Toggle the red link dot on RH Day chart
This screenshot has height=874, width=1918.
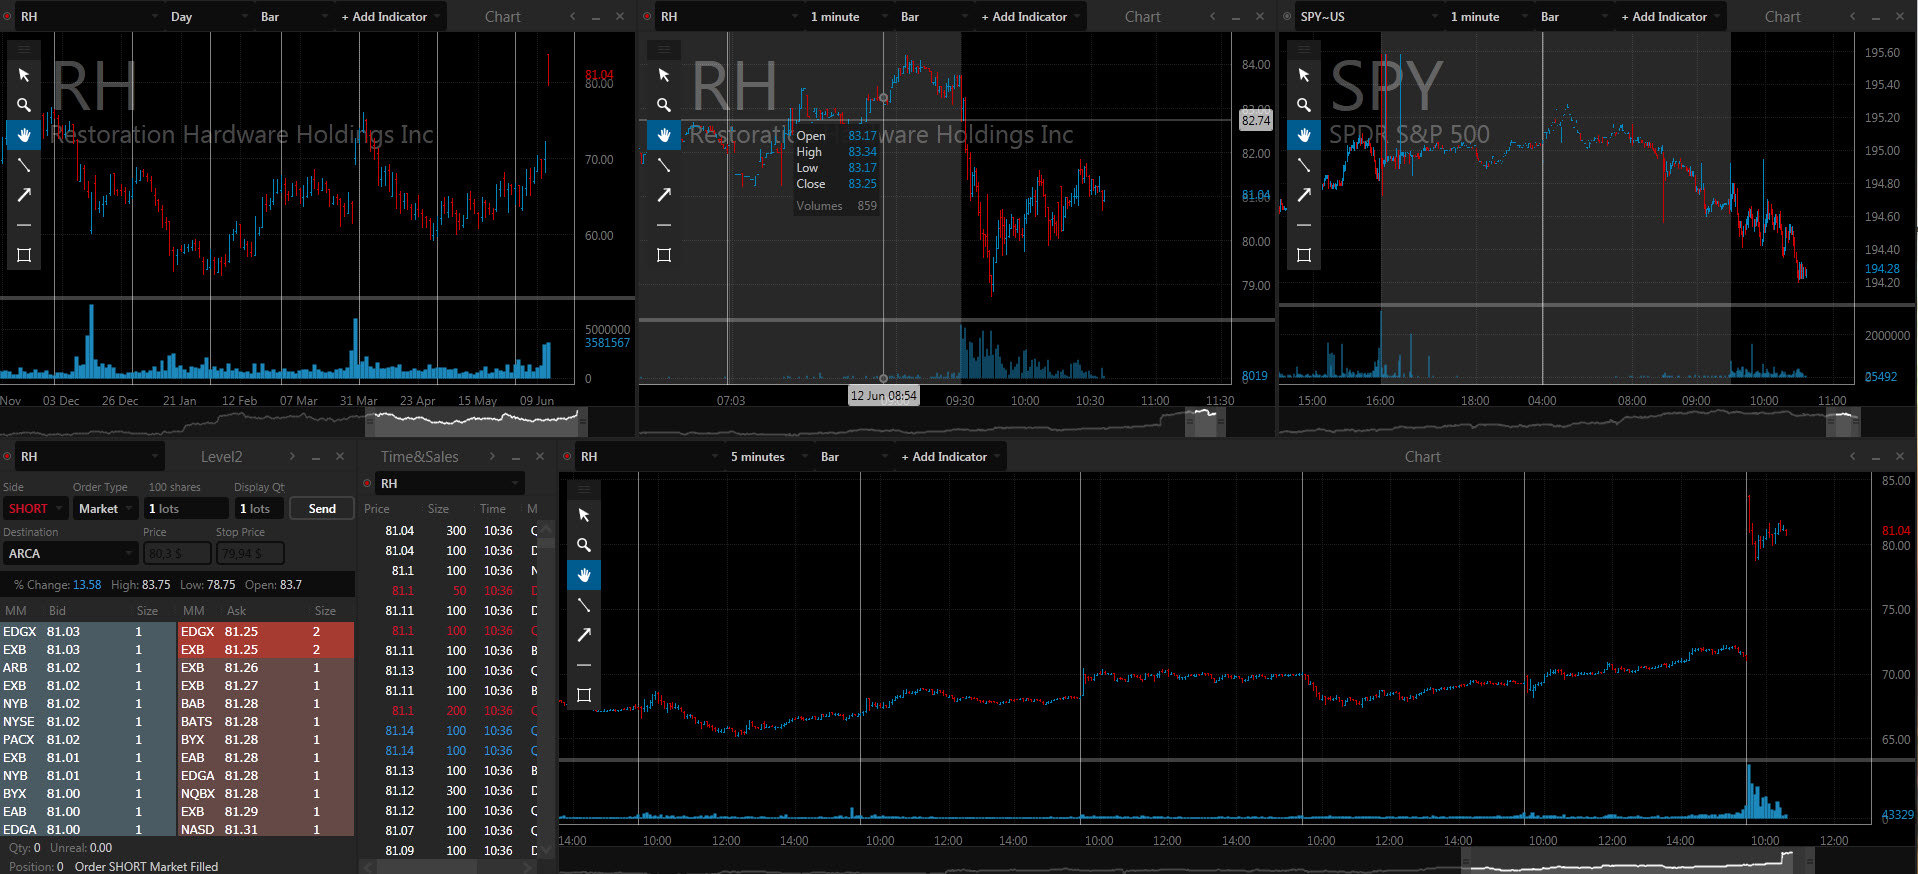tap(7, 17)
